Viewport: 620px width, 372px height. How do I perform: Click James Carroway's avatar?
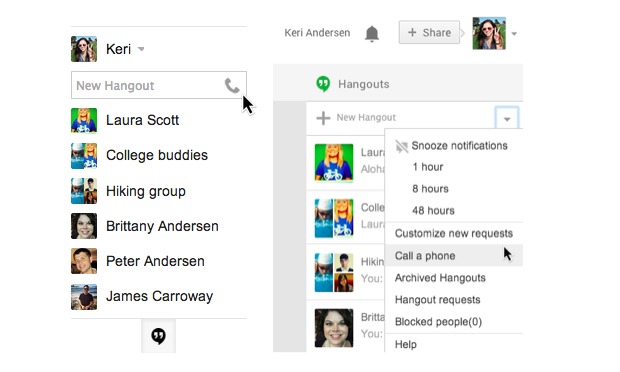[x=84, y=296]
